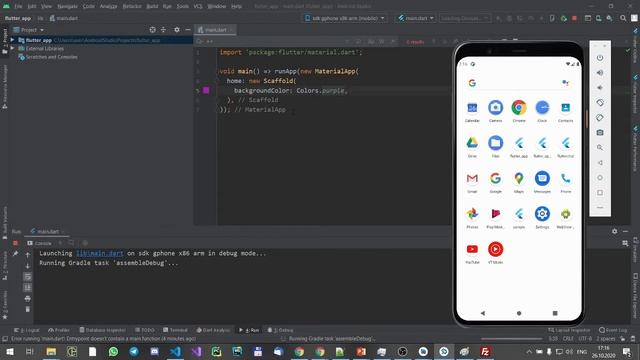
Task: Open the Refactor menu
Action: tap(132, 6)
